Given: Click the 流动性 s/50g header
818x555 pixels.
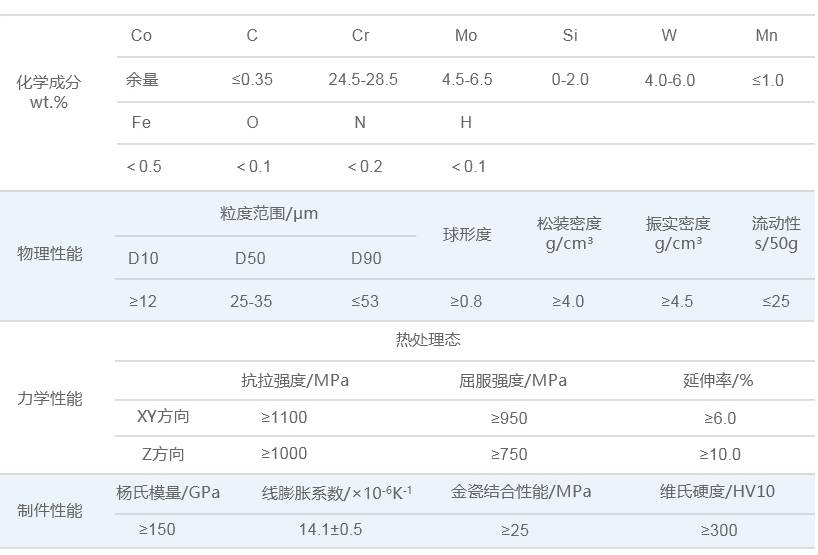Looking at the screenshot, I should tap(776, 234).
